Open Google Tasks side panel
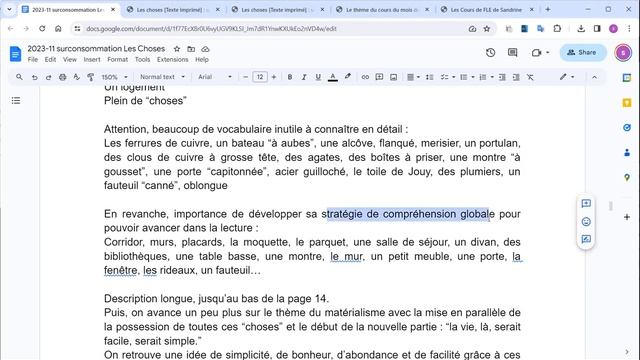The height and width of the screenshot is (360, 640). click(627, 128)
